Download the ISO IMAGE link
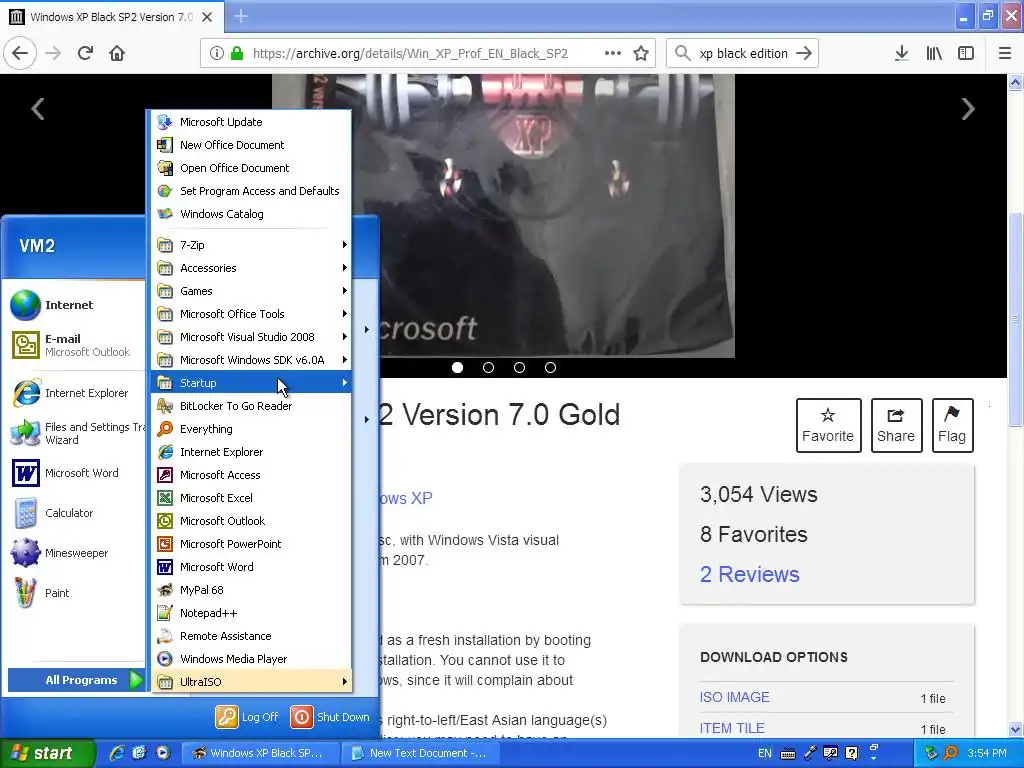 [734, 697]
